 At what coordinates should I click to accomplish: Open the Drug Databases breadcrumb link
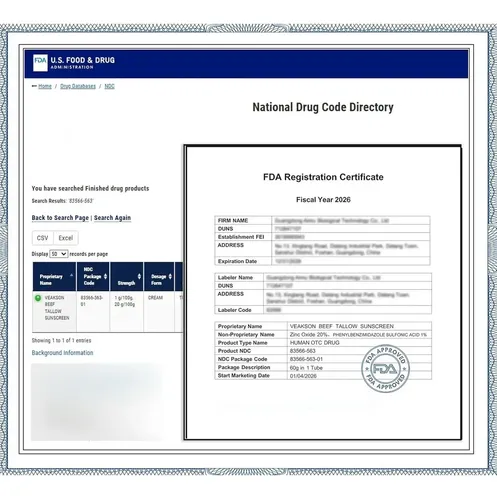[x=78, y=86]
